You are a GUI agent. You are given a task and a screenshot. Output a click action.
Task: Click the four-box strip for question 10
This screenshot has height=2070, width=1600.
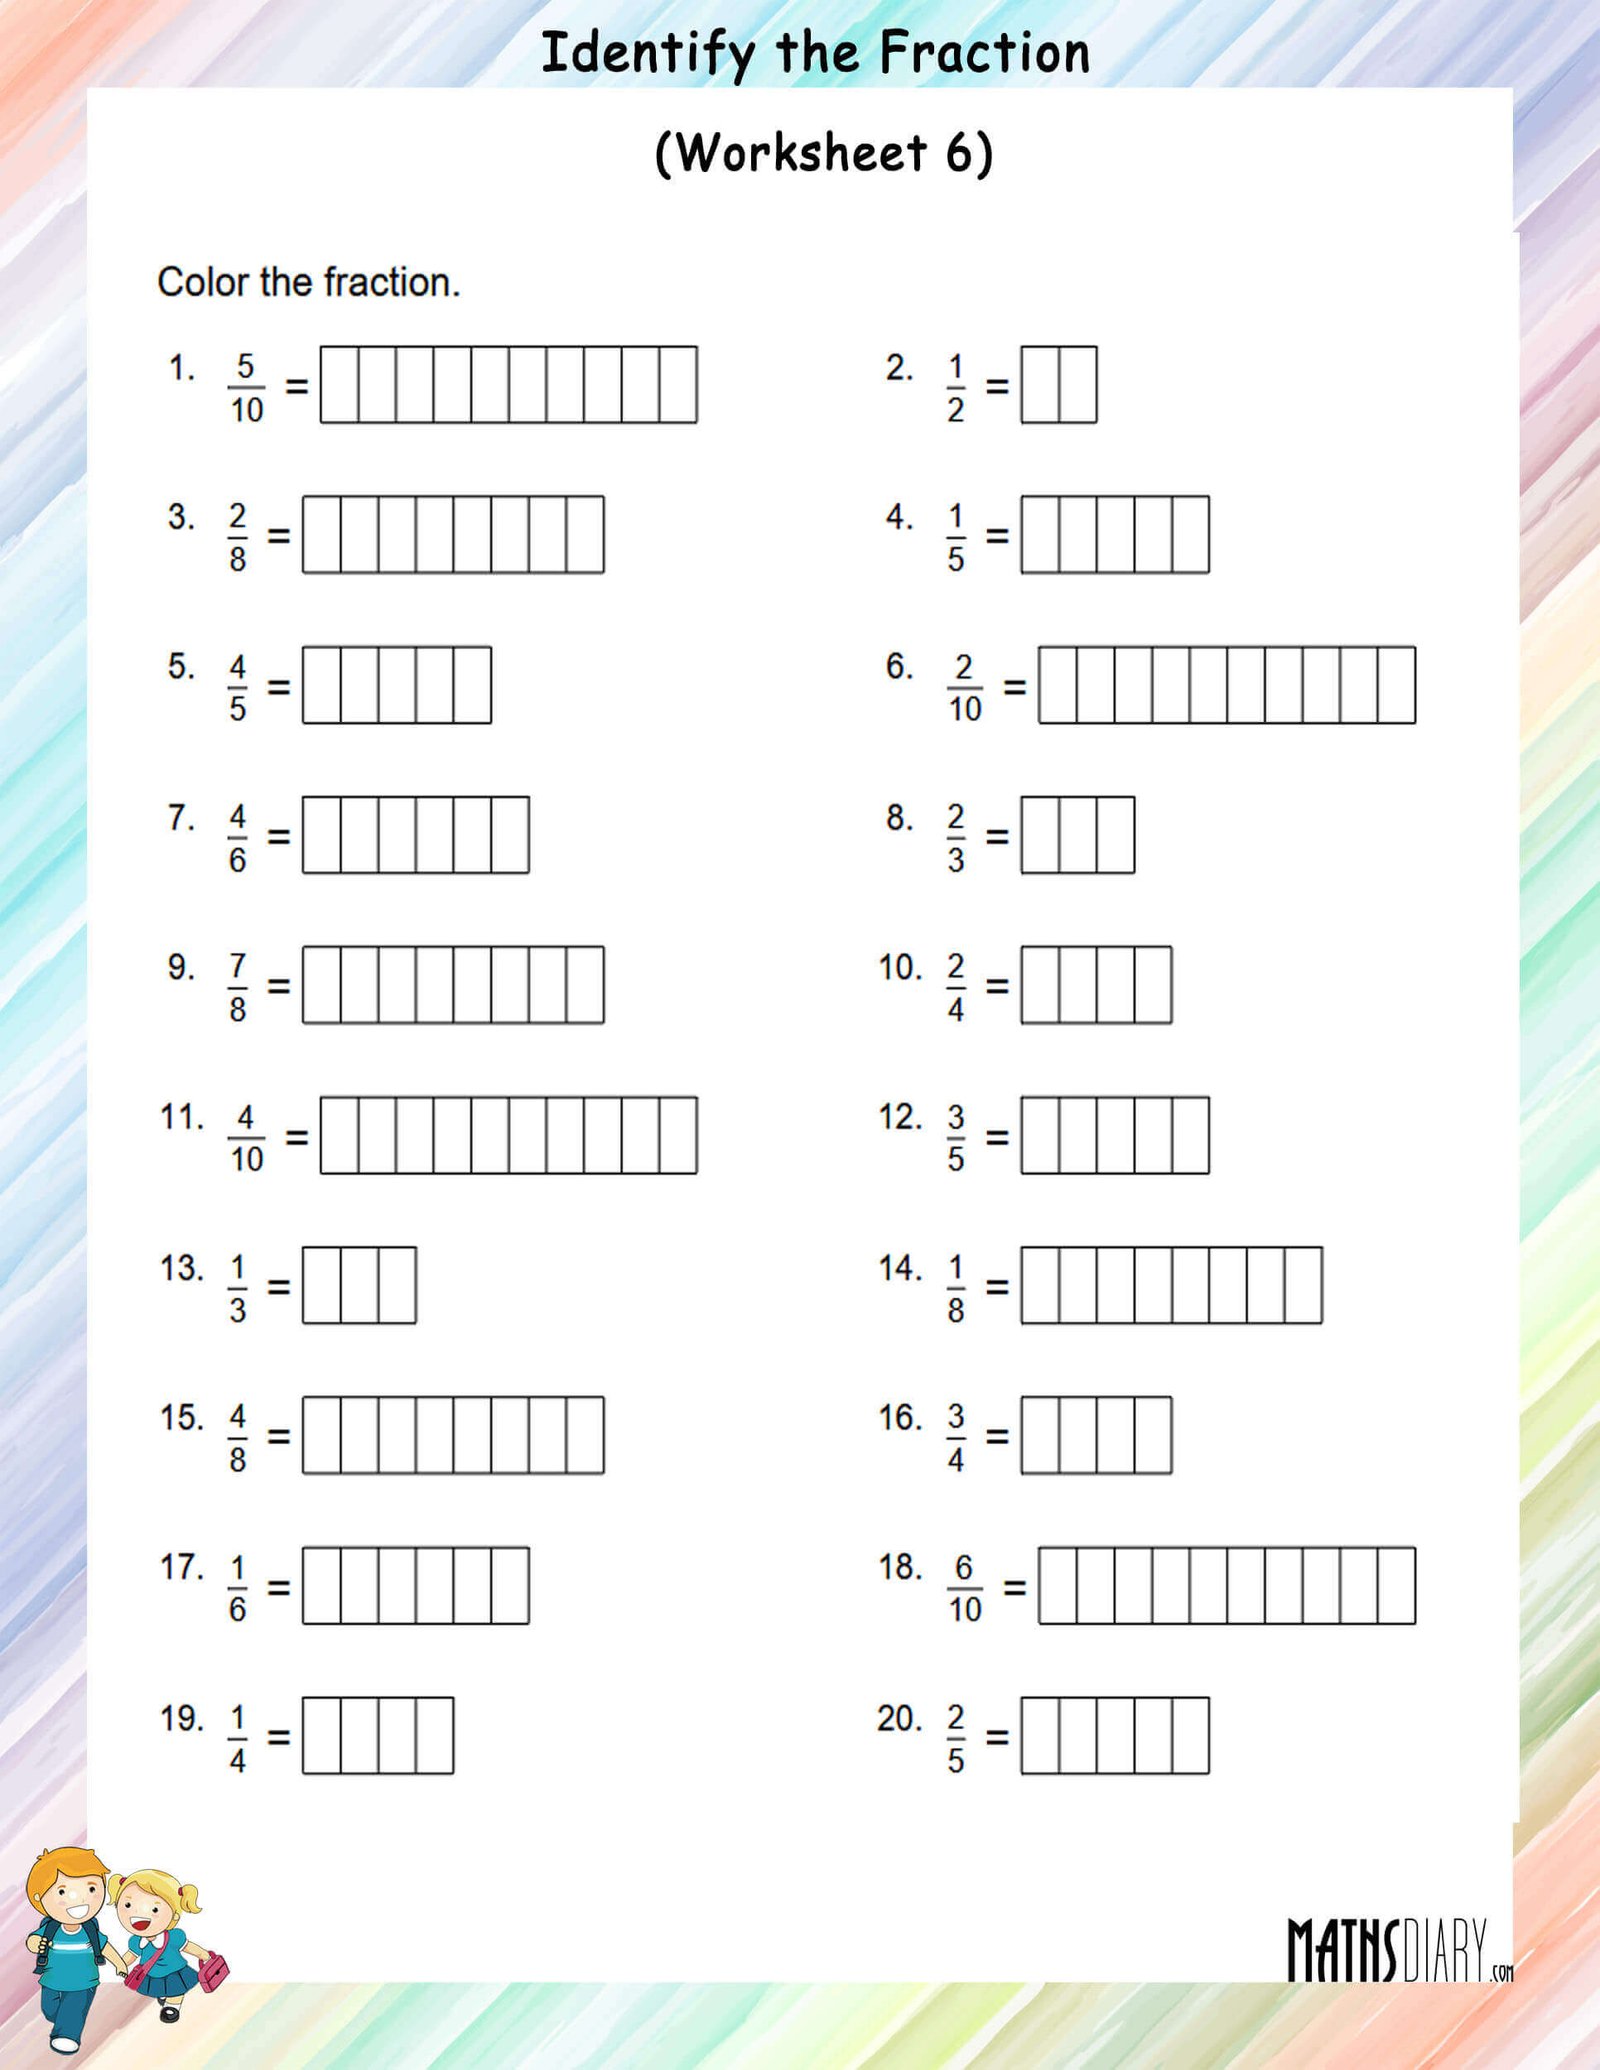click(x=1097, y=985)
